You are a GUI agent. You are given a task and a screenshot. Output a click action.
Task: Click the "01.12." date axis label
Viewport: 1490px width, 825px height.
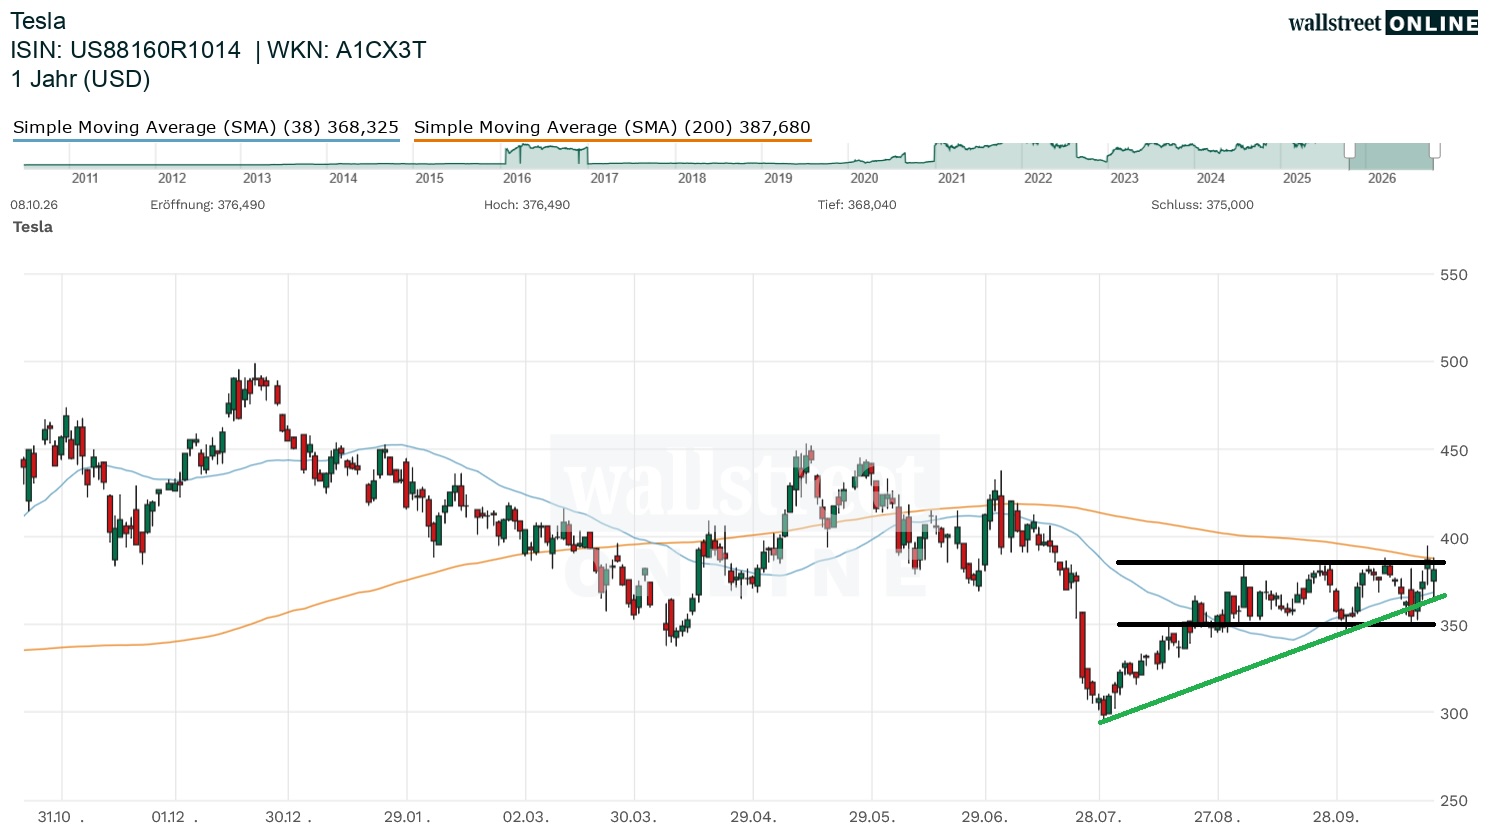click(175, 817)
